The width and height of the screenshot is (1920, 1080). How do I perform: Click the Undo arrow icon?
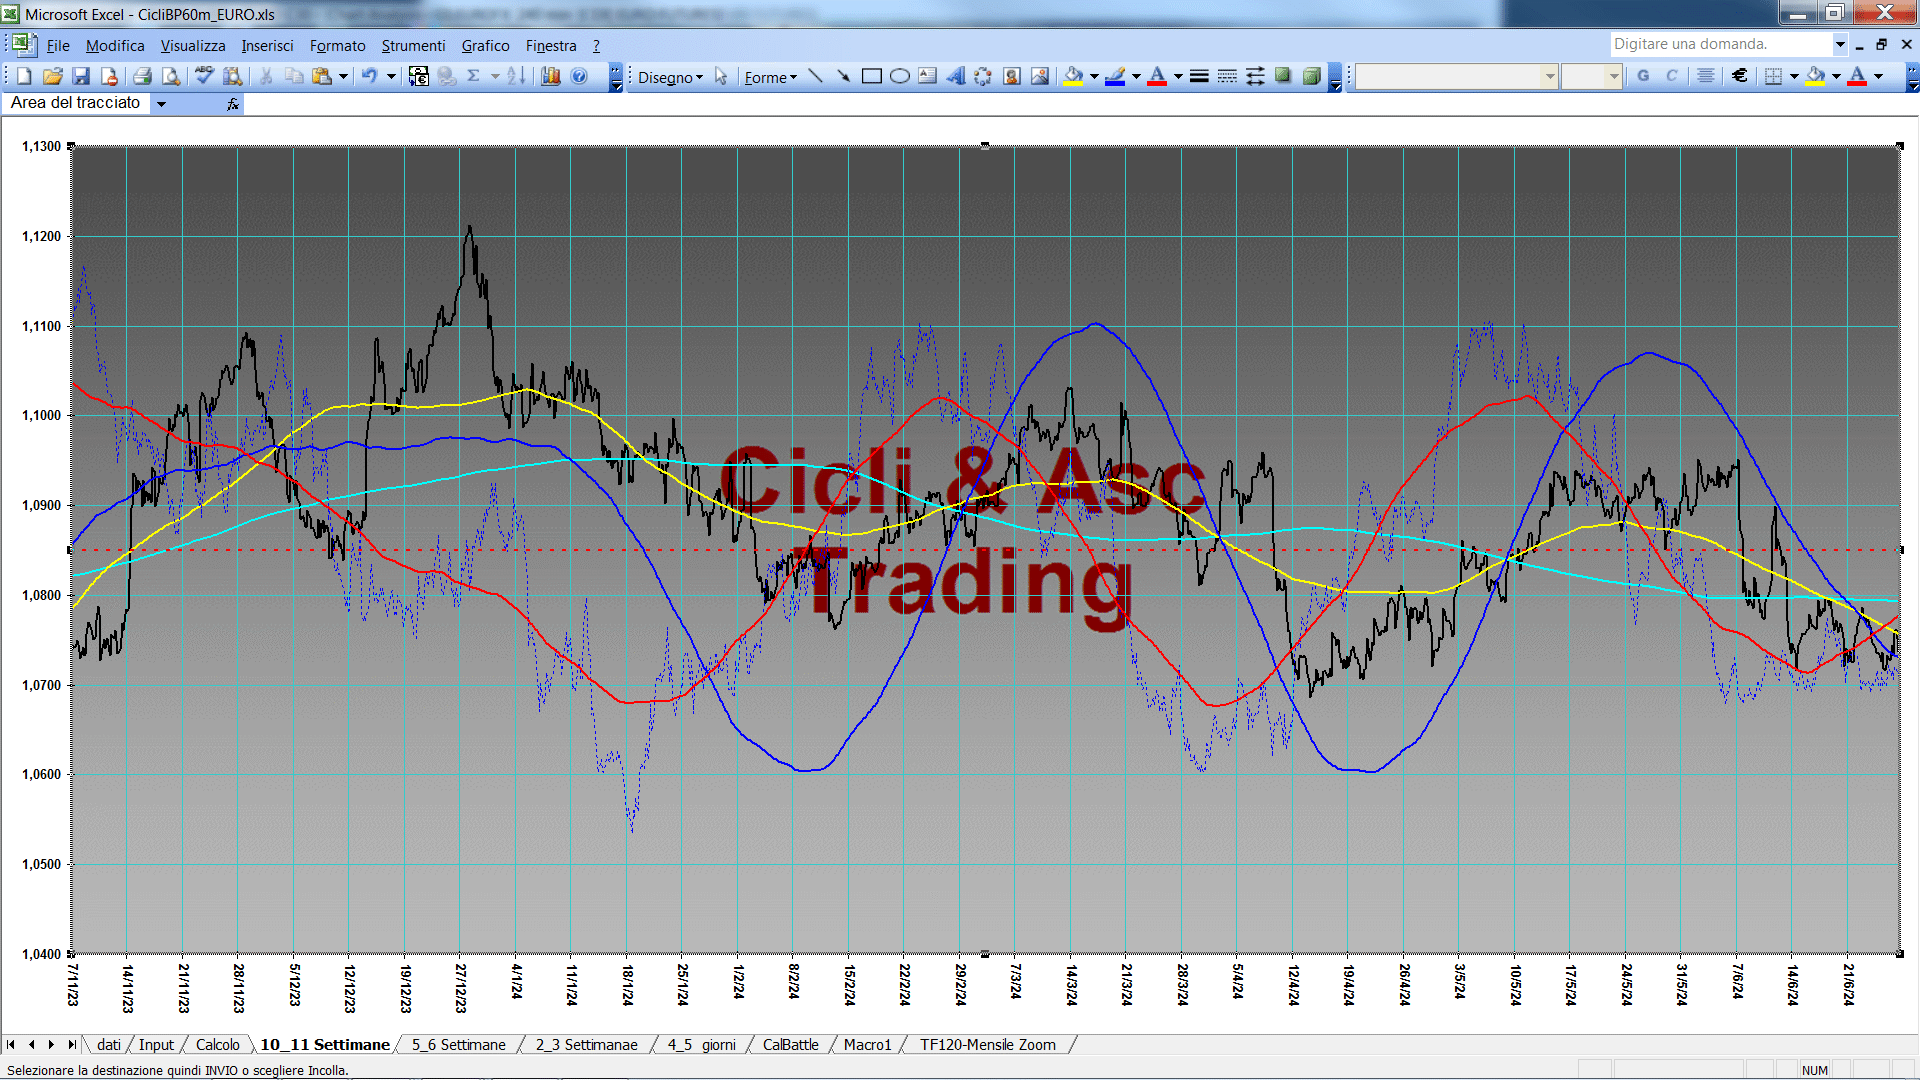tap(369, 76)
